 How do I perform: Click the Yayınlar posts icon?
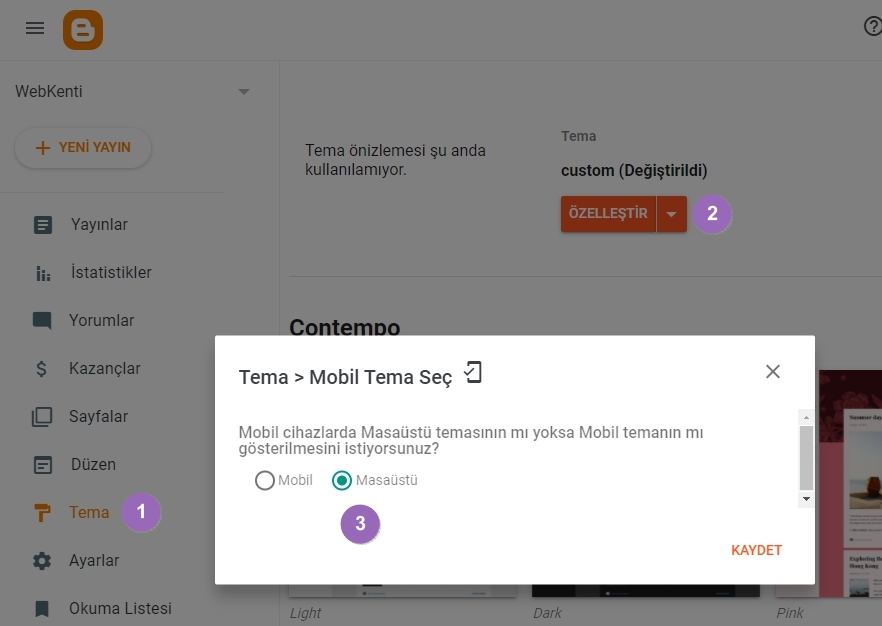(42, 225)
